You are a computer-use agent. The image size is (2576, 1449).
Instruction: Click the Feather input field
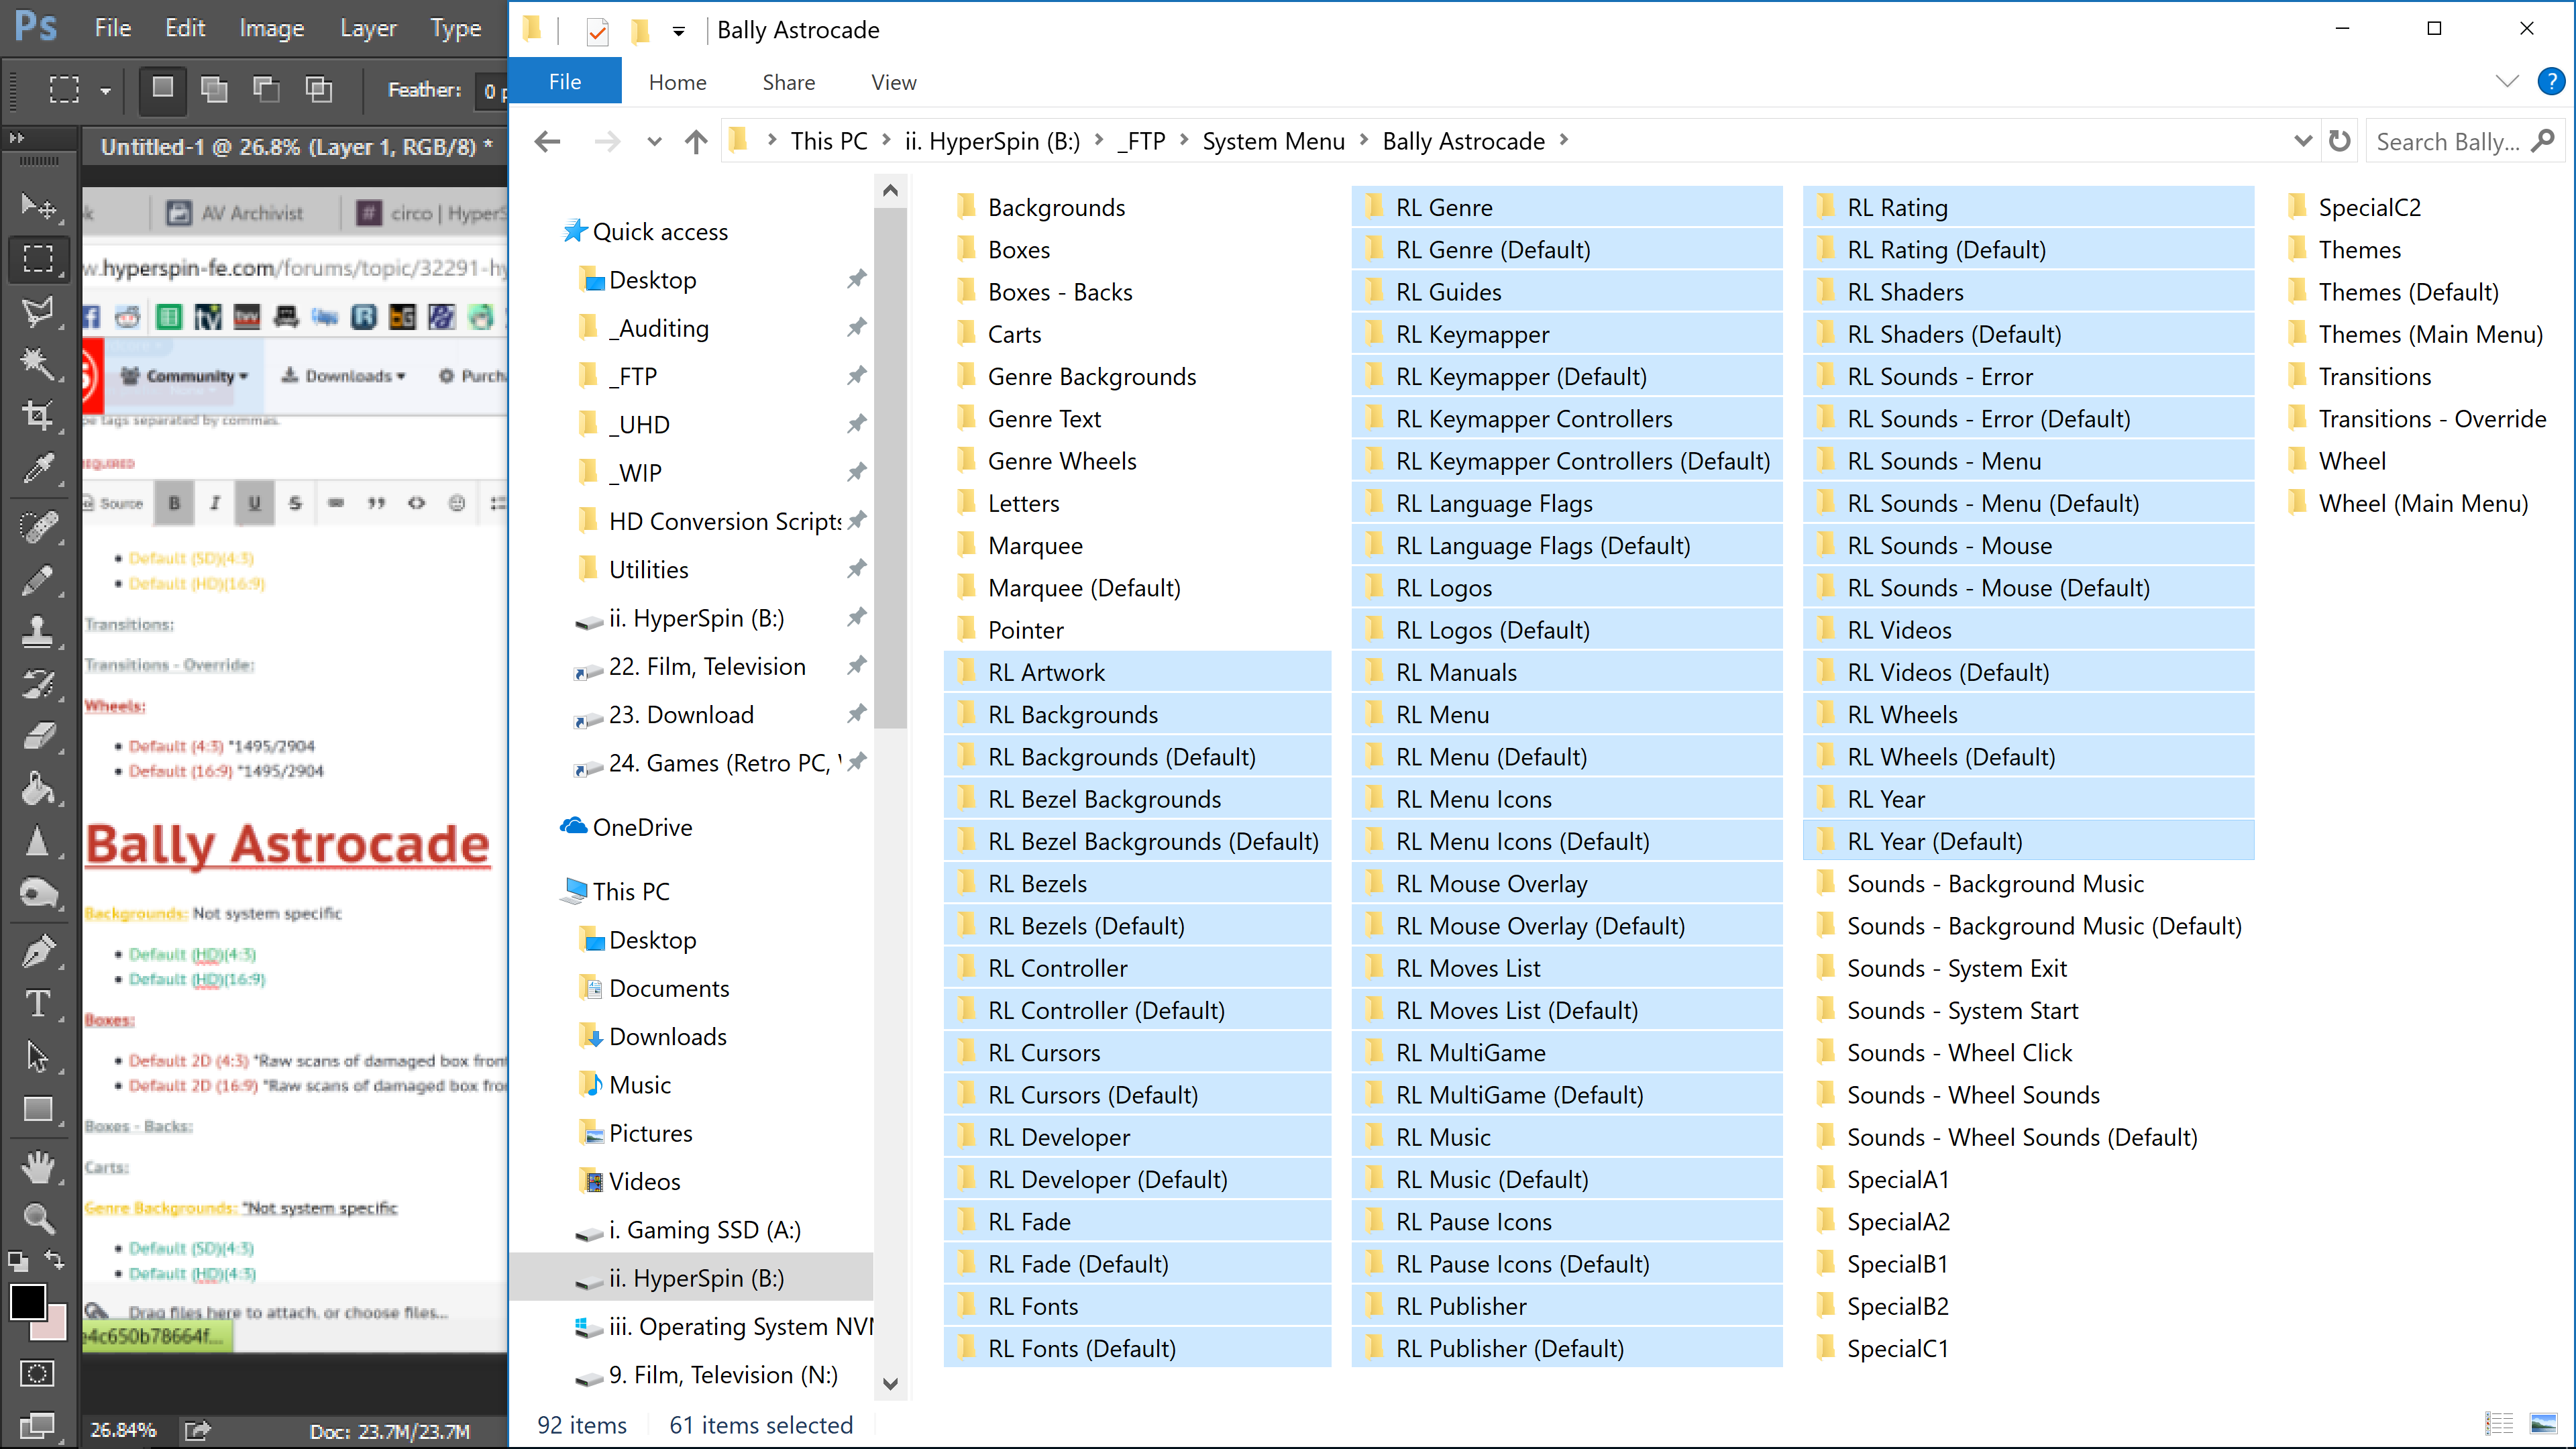(x=492, y=91)
